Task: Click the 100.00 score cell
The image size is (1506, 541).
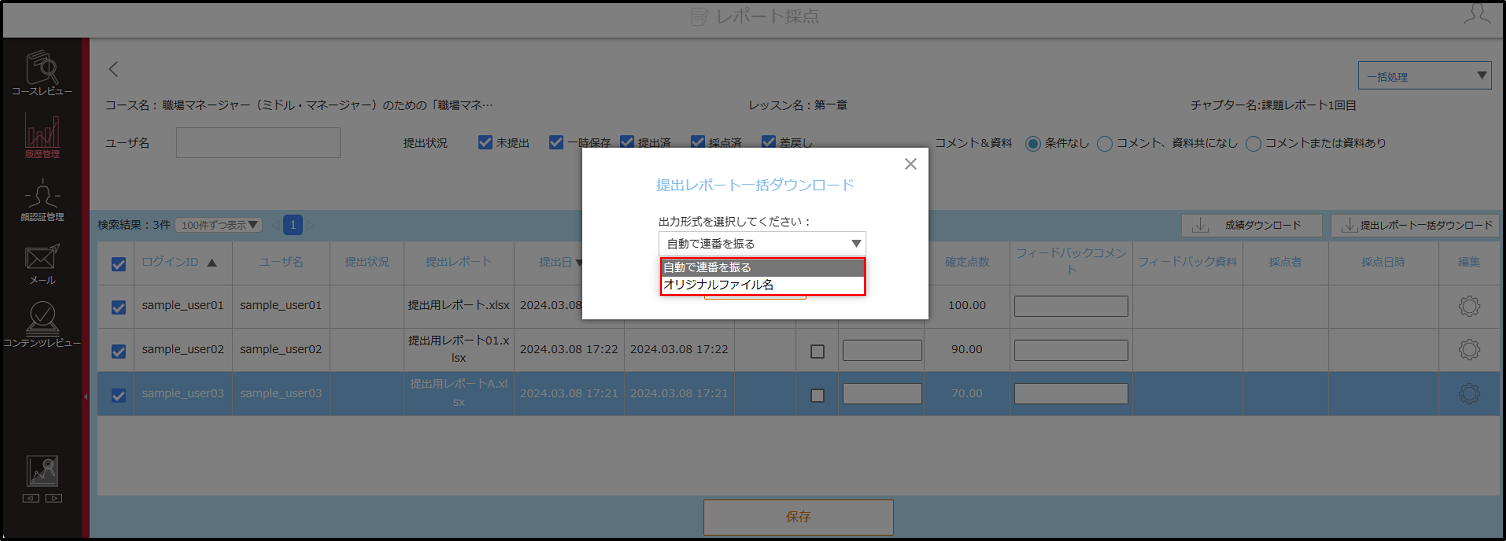Action: click(x=967, y=306)
